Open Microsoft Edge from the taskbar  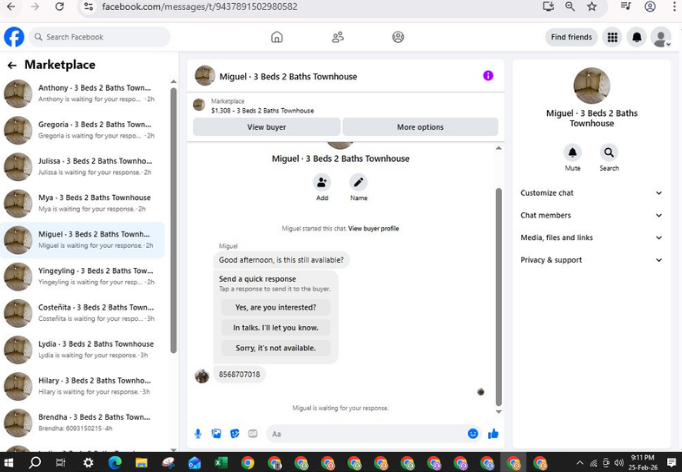(115, 462)
